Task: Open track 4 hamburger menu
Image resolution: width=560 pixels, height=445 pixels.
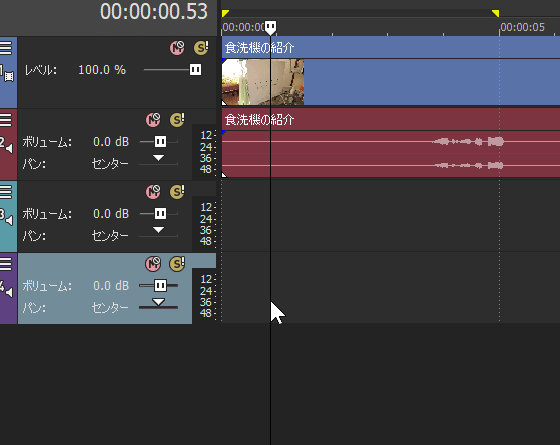Action: pyautogui.click(x=6, y=264)
